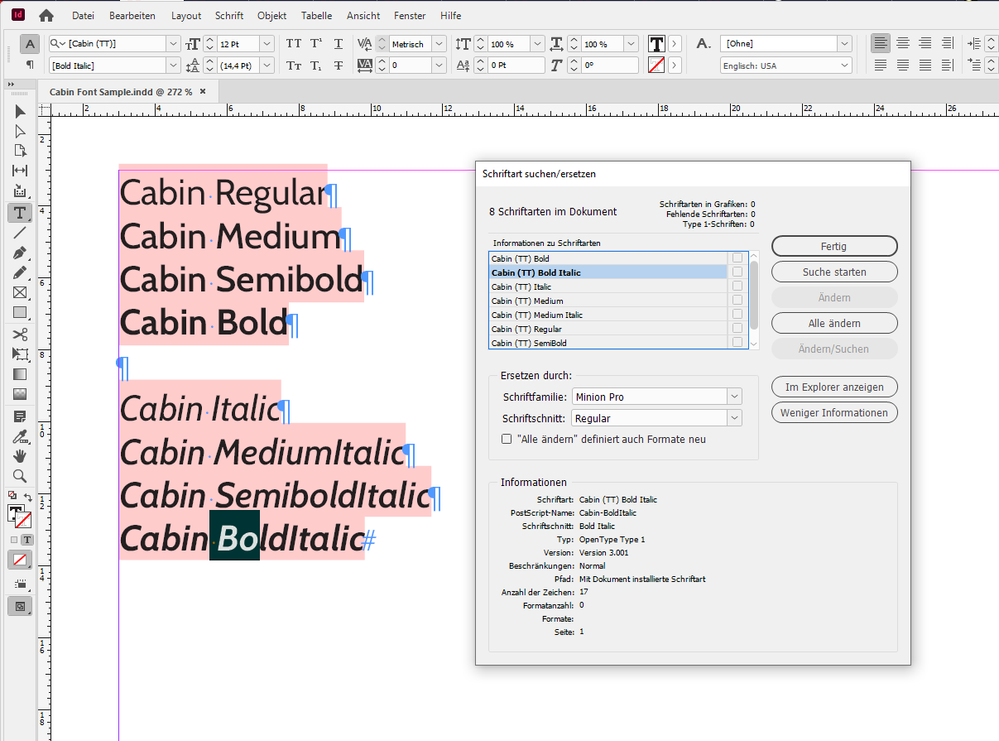Select the Scissors tool

coord(20,335)
